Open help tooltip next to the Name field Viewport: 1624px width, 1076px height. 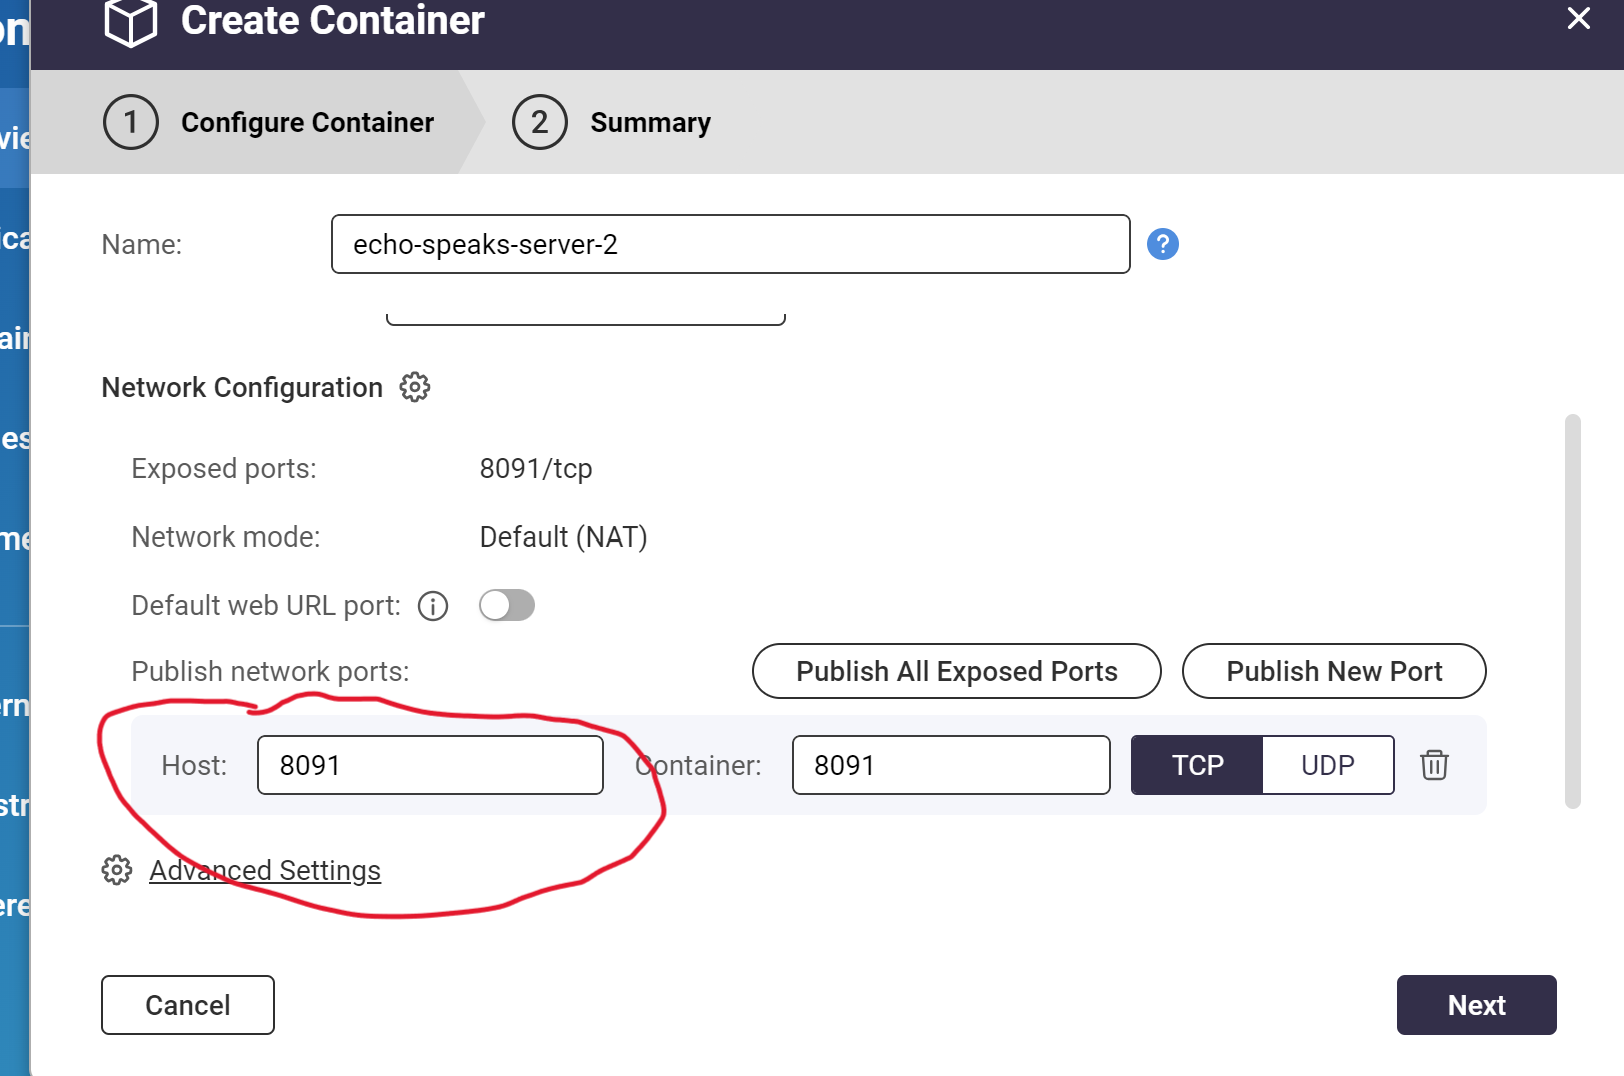tap(1162, 243)
